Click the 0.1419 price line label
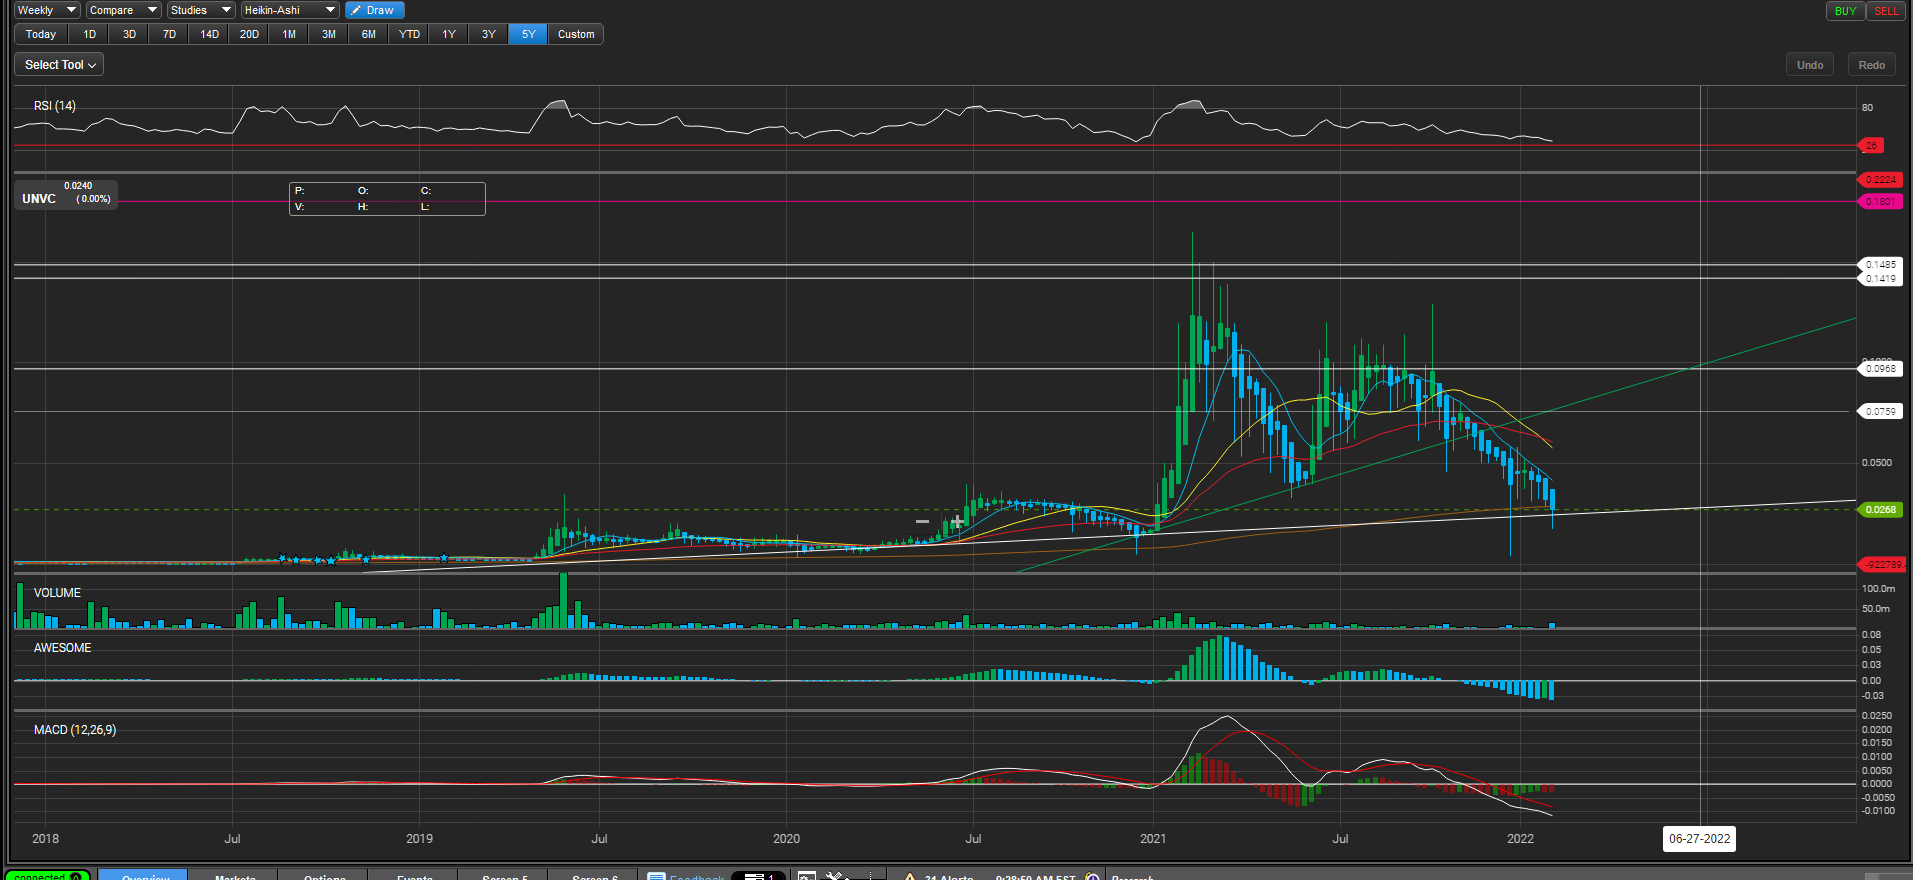The height and width of the screenshot is (880, 1913). [1880, 279]
